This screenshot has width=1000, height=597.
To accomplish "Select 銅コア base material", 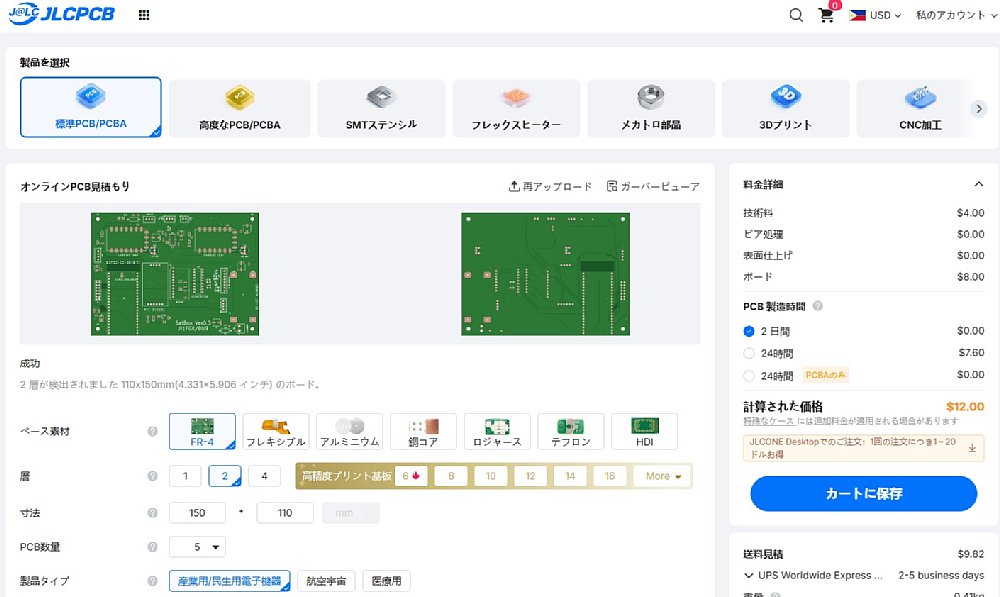I will pos(423,431).
